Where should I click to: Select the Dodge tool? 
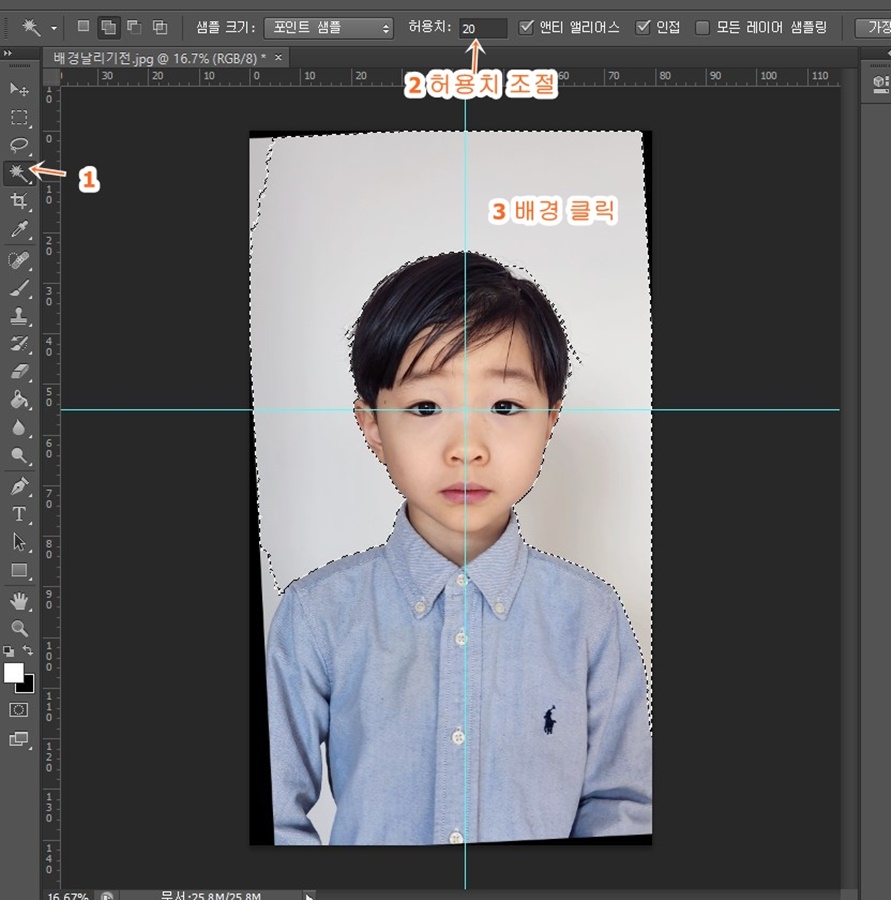coord(19,455)
